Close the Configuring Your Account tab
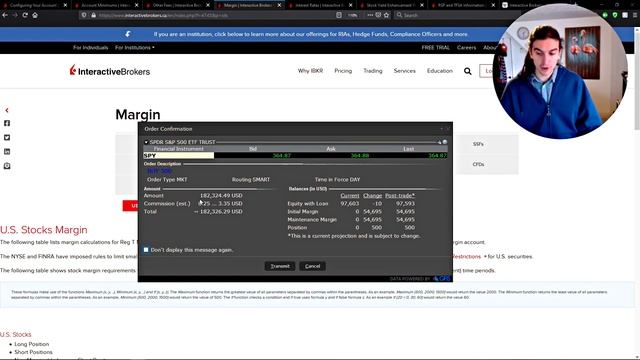The image size is (640, 360). [65, 5]
